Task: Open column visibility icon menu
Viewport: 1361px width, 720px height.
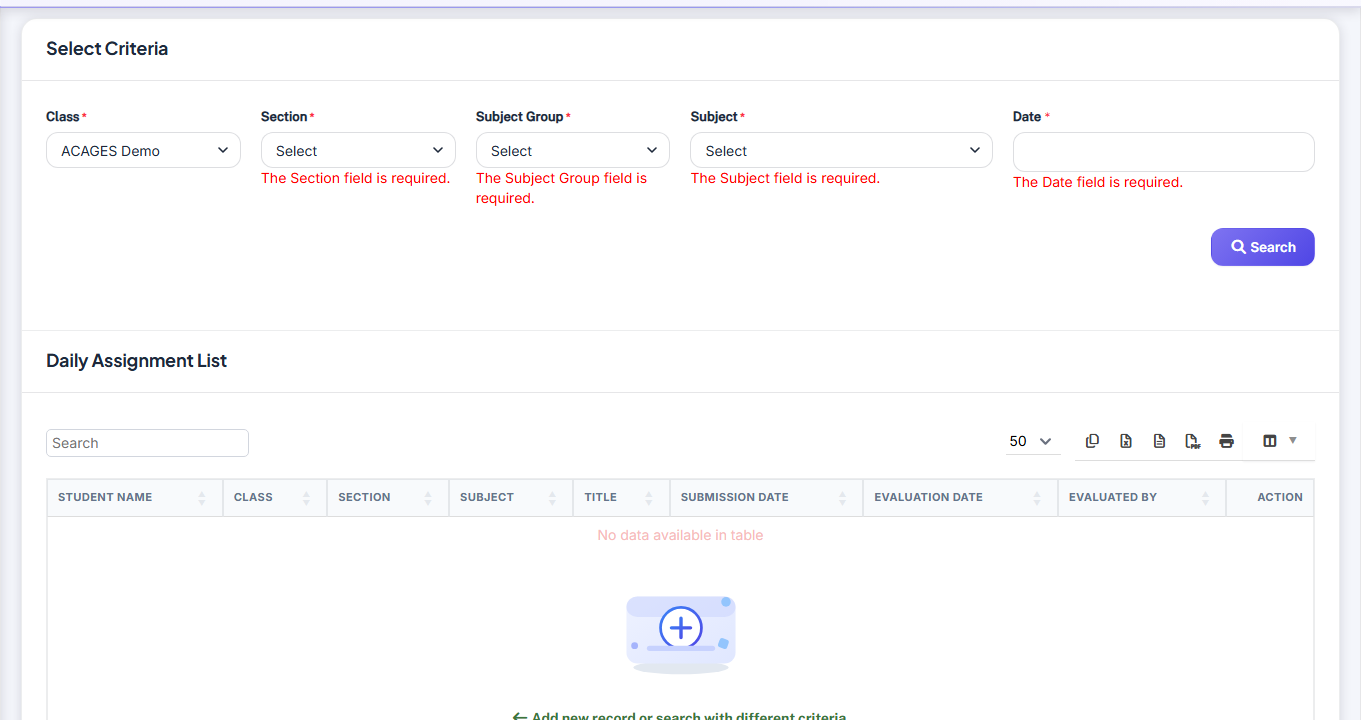Action: coord(1279,441)
